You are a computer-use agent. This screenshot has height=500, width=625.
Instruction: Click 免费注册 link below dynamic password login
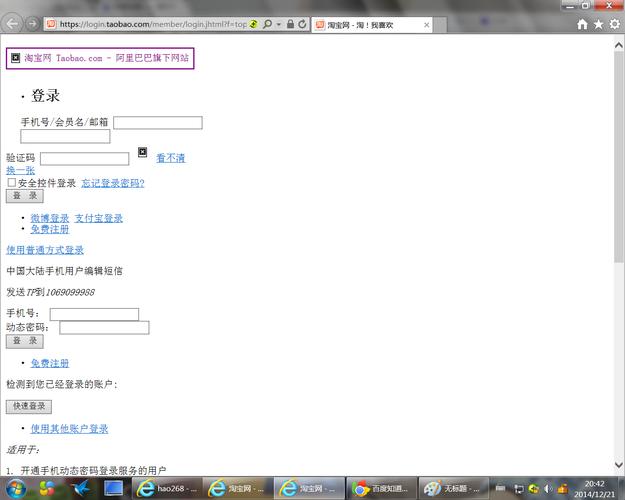click(x=50, y=363)
